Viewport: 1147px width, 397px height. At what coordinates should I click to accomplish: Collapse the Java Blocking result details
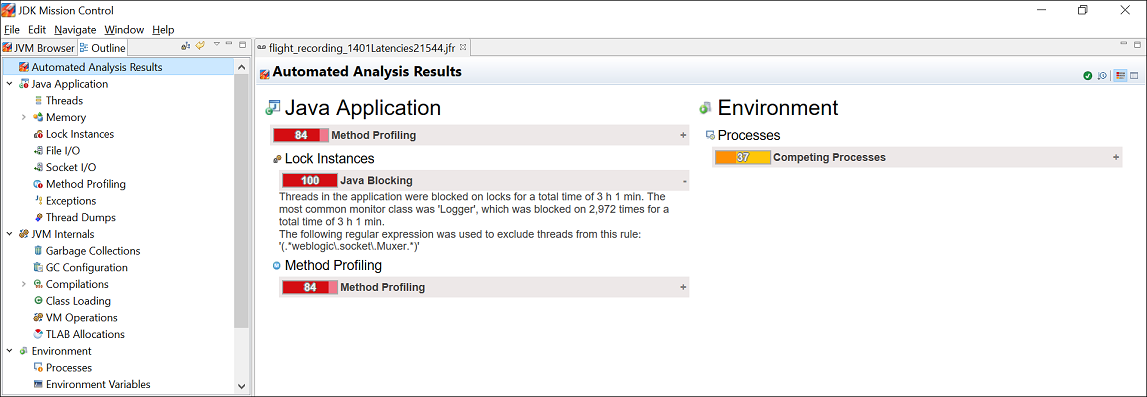pyautogui.click(x=684, y=181)
